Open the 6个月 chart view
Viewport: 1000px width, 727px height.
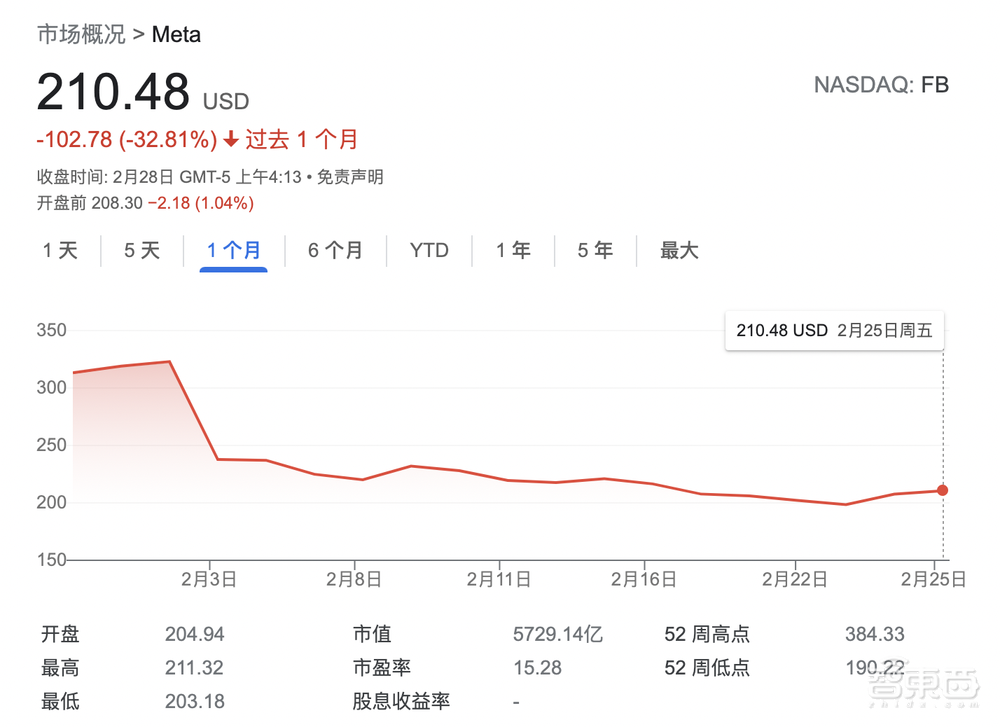tap(336, 250)
